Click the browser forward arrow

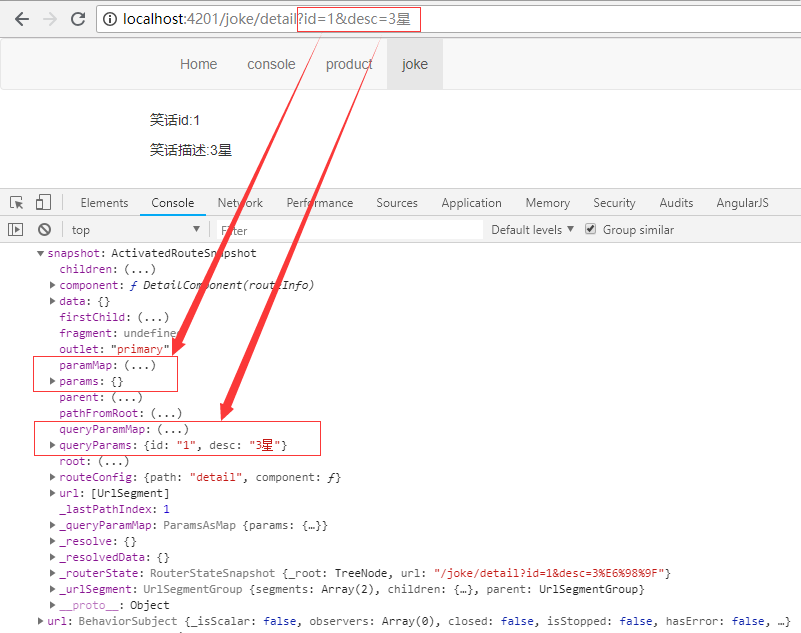coord(50,19)
